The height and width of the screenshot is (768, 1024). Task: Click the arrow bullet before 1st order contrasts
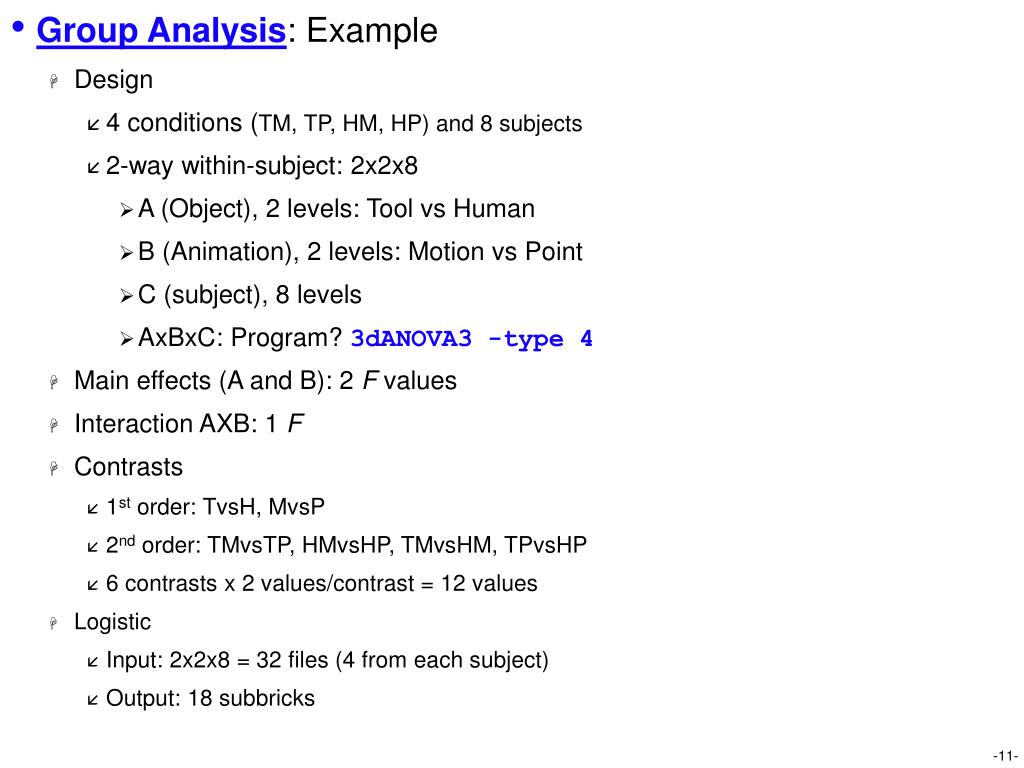93,509
